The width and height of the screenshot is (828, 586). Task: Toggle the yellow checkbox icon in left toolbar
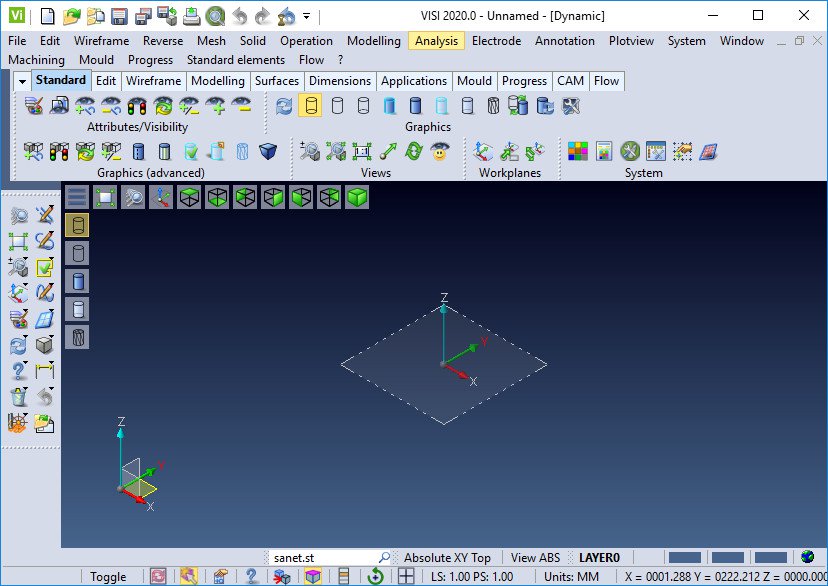point(44,267)
